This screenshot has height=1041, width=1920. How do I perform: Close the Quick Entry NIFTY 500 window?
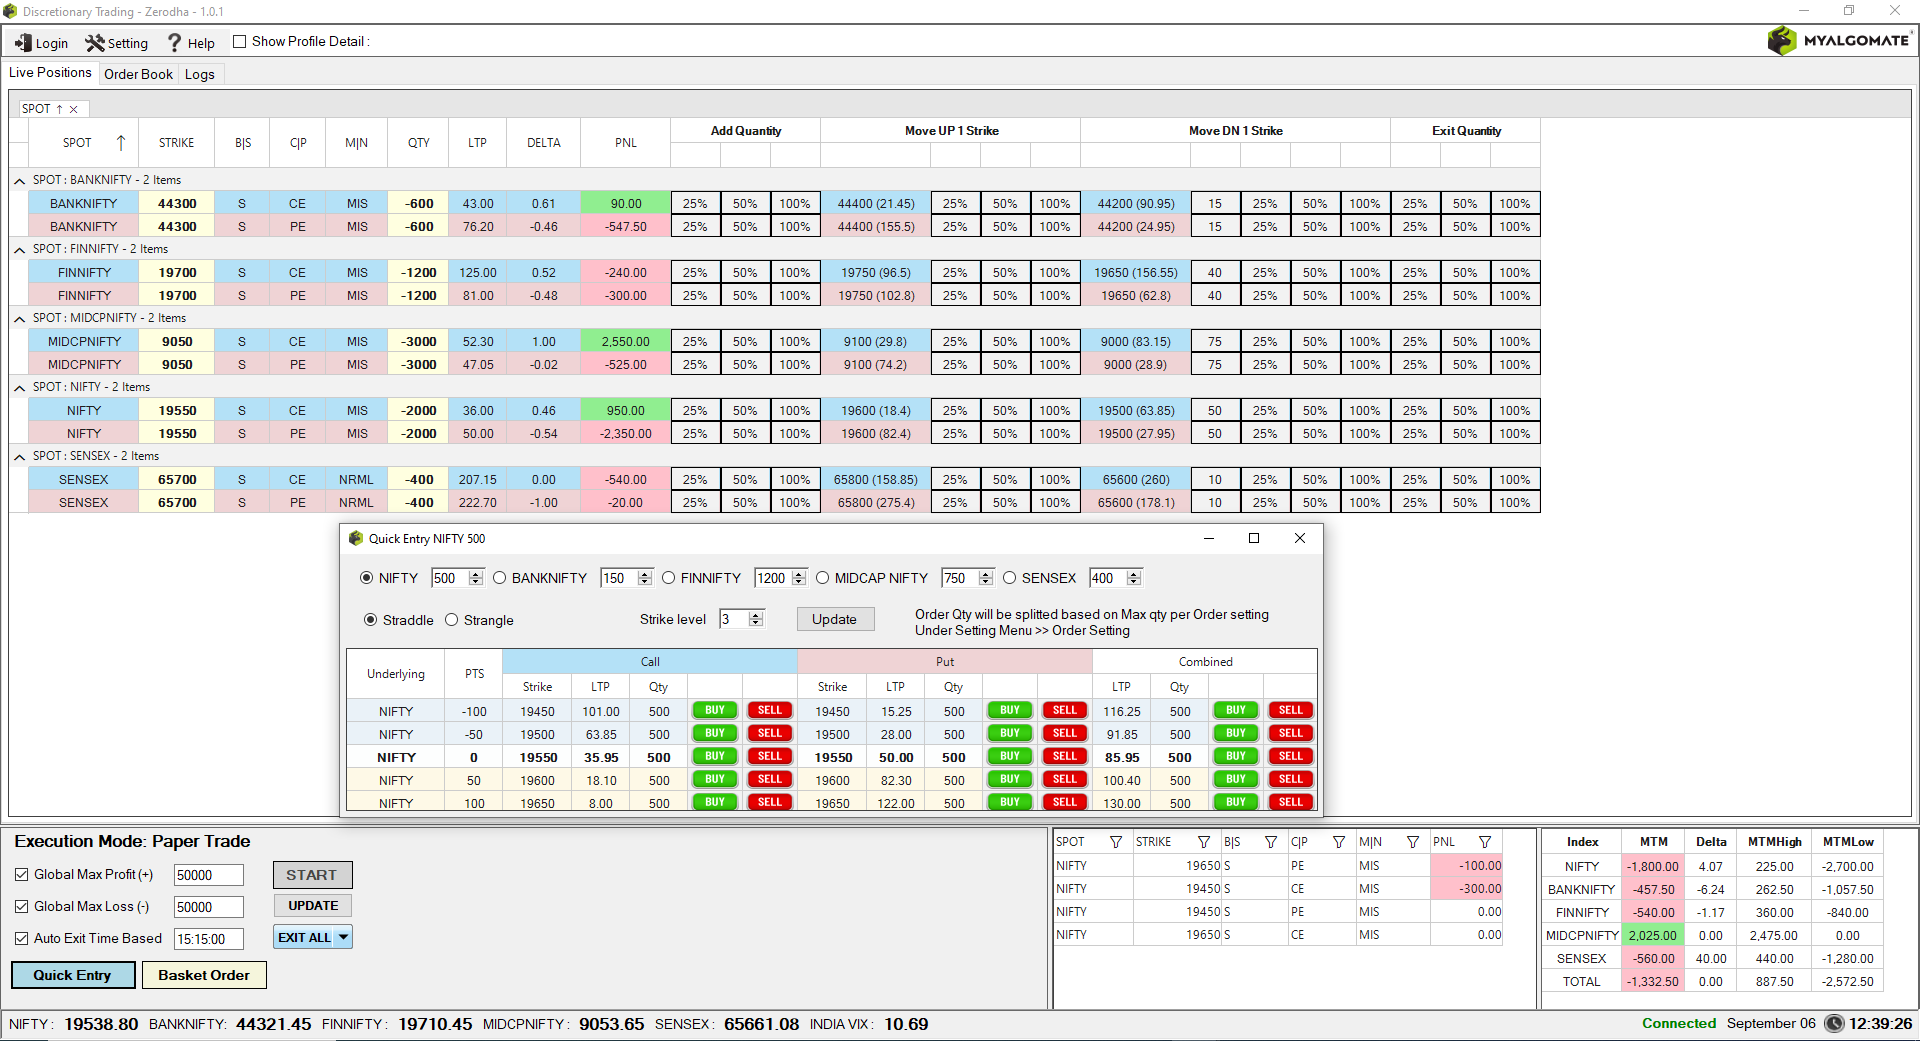coord(1300,538)
